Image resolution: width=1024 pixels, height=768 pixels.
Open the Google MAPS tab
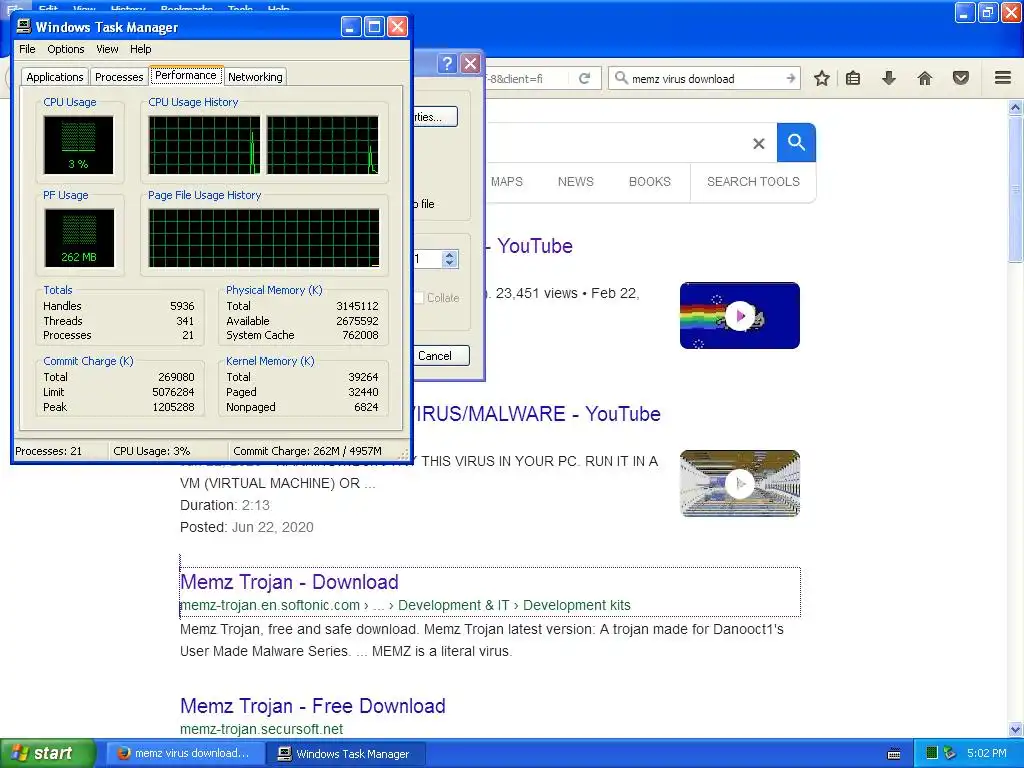click(x=507, y=182)
